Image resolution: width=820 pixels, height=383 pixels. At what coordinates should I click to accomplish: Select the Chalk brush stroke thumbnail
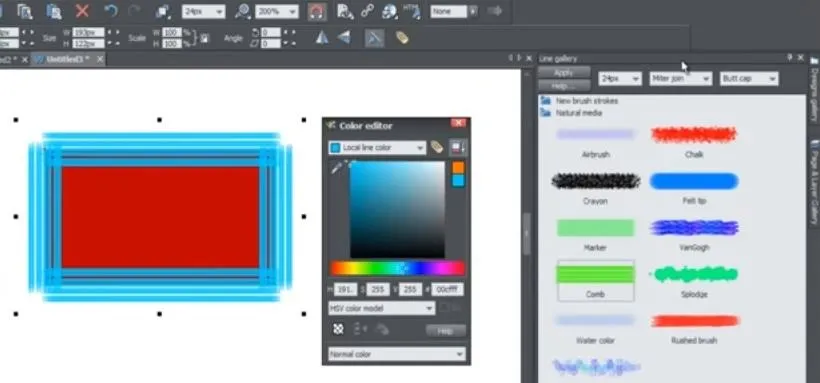click(694, 135)
